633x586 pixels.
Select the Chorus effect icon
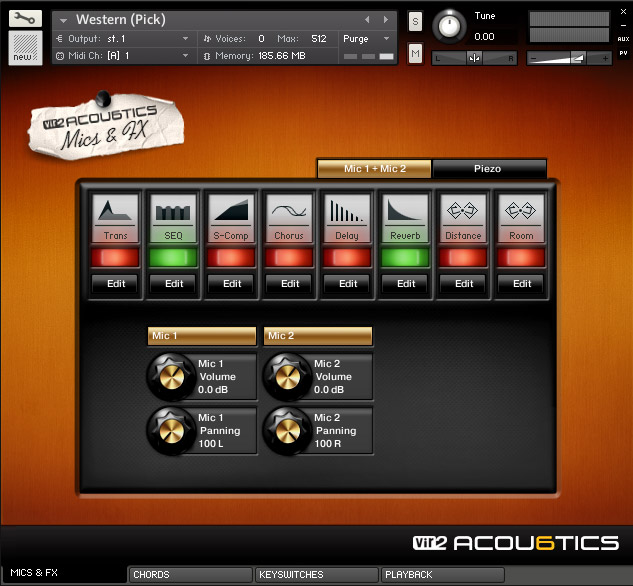[290, 211]
